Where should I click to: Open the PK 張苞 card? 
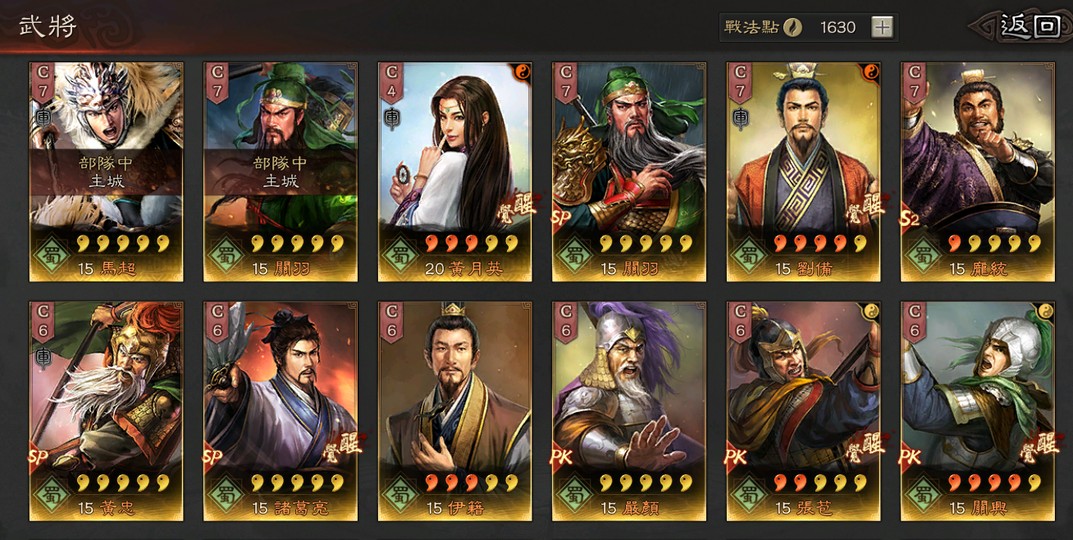point(803,411)
